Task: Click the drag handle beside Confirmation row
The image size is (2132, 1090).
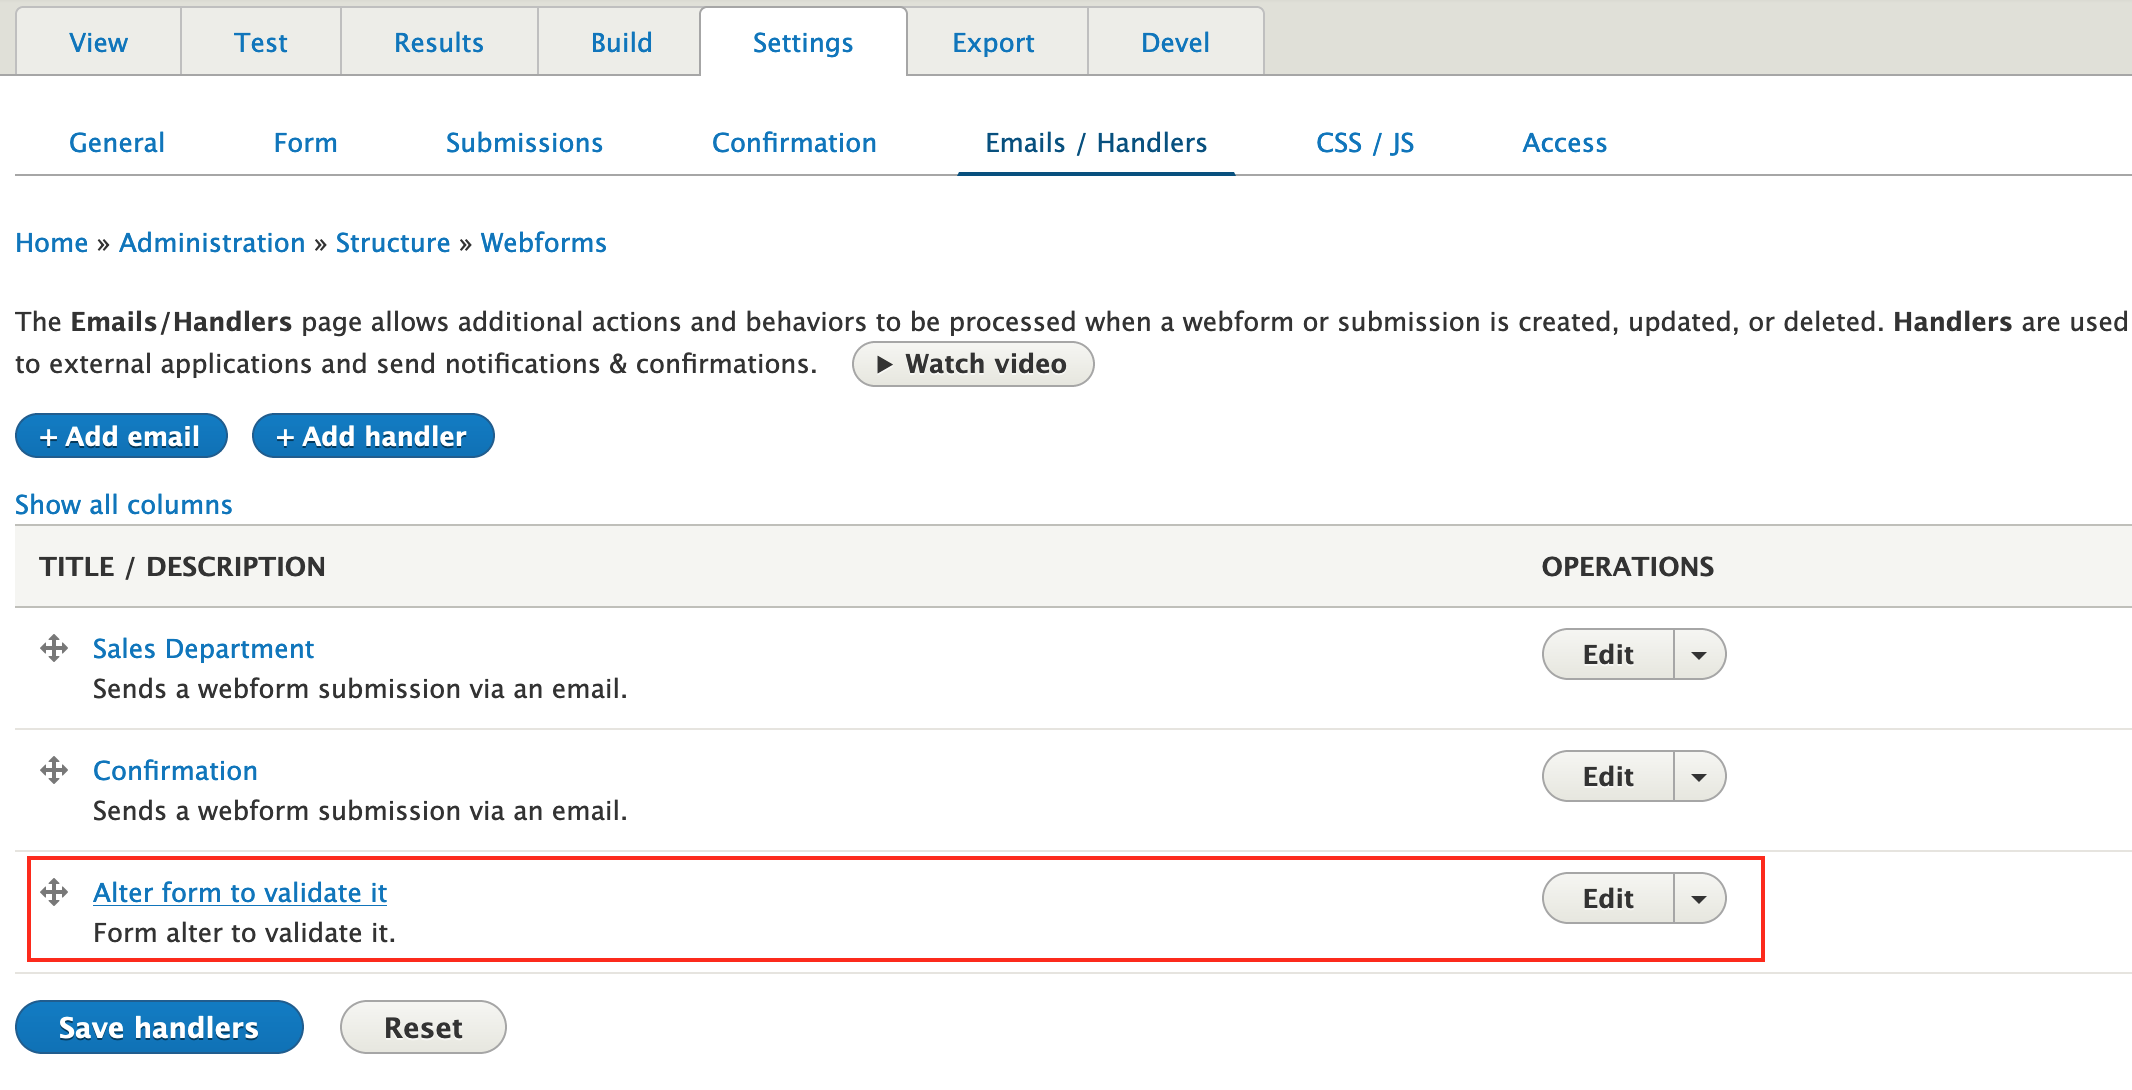Action: click(x=54, y=771)
